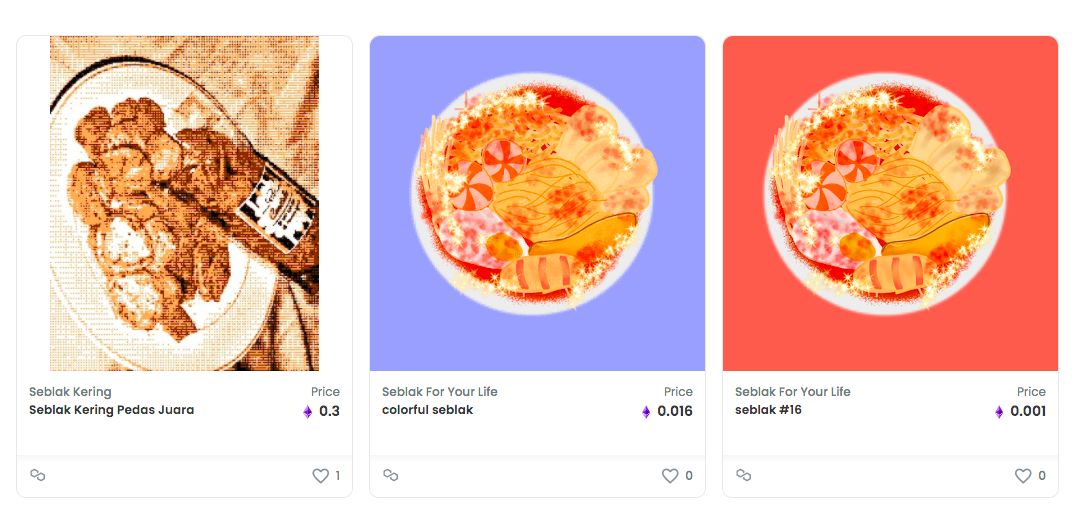Open the seblak #16 item title
Screen dimensions: 1083x517
(768, 410)
